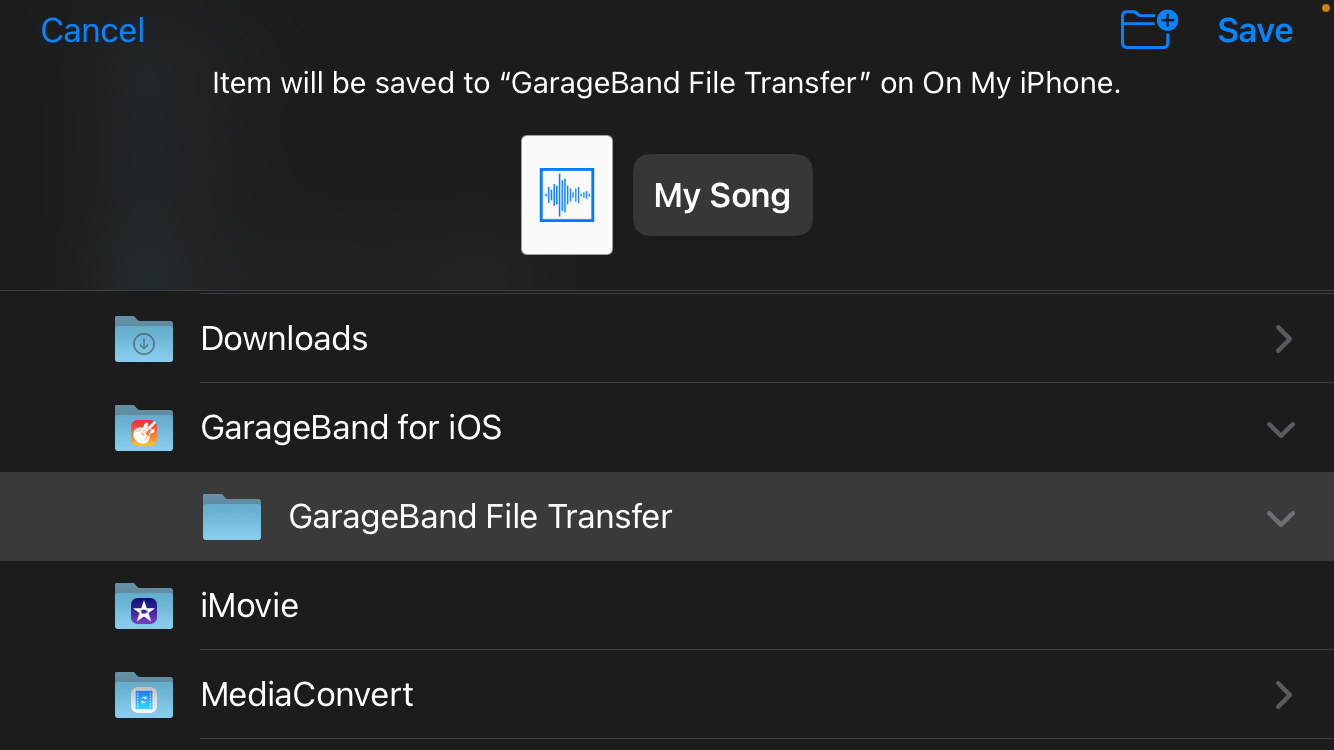Select the MediaConvert folder row
The height and width of the screenshot is (750, 1334).
pos(307,695)
